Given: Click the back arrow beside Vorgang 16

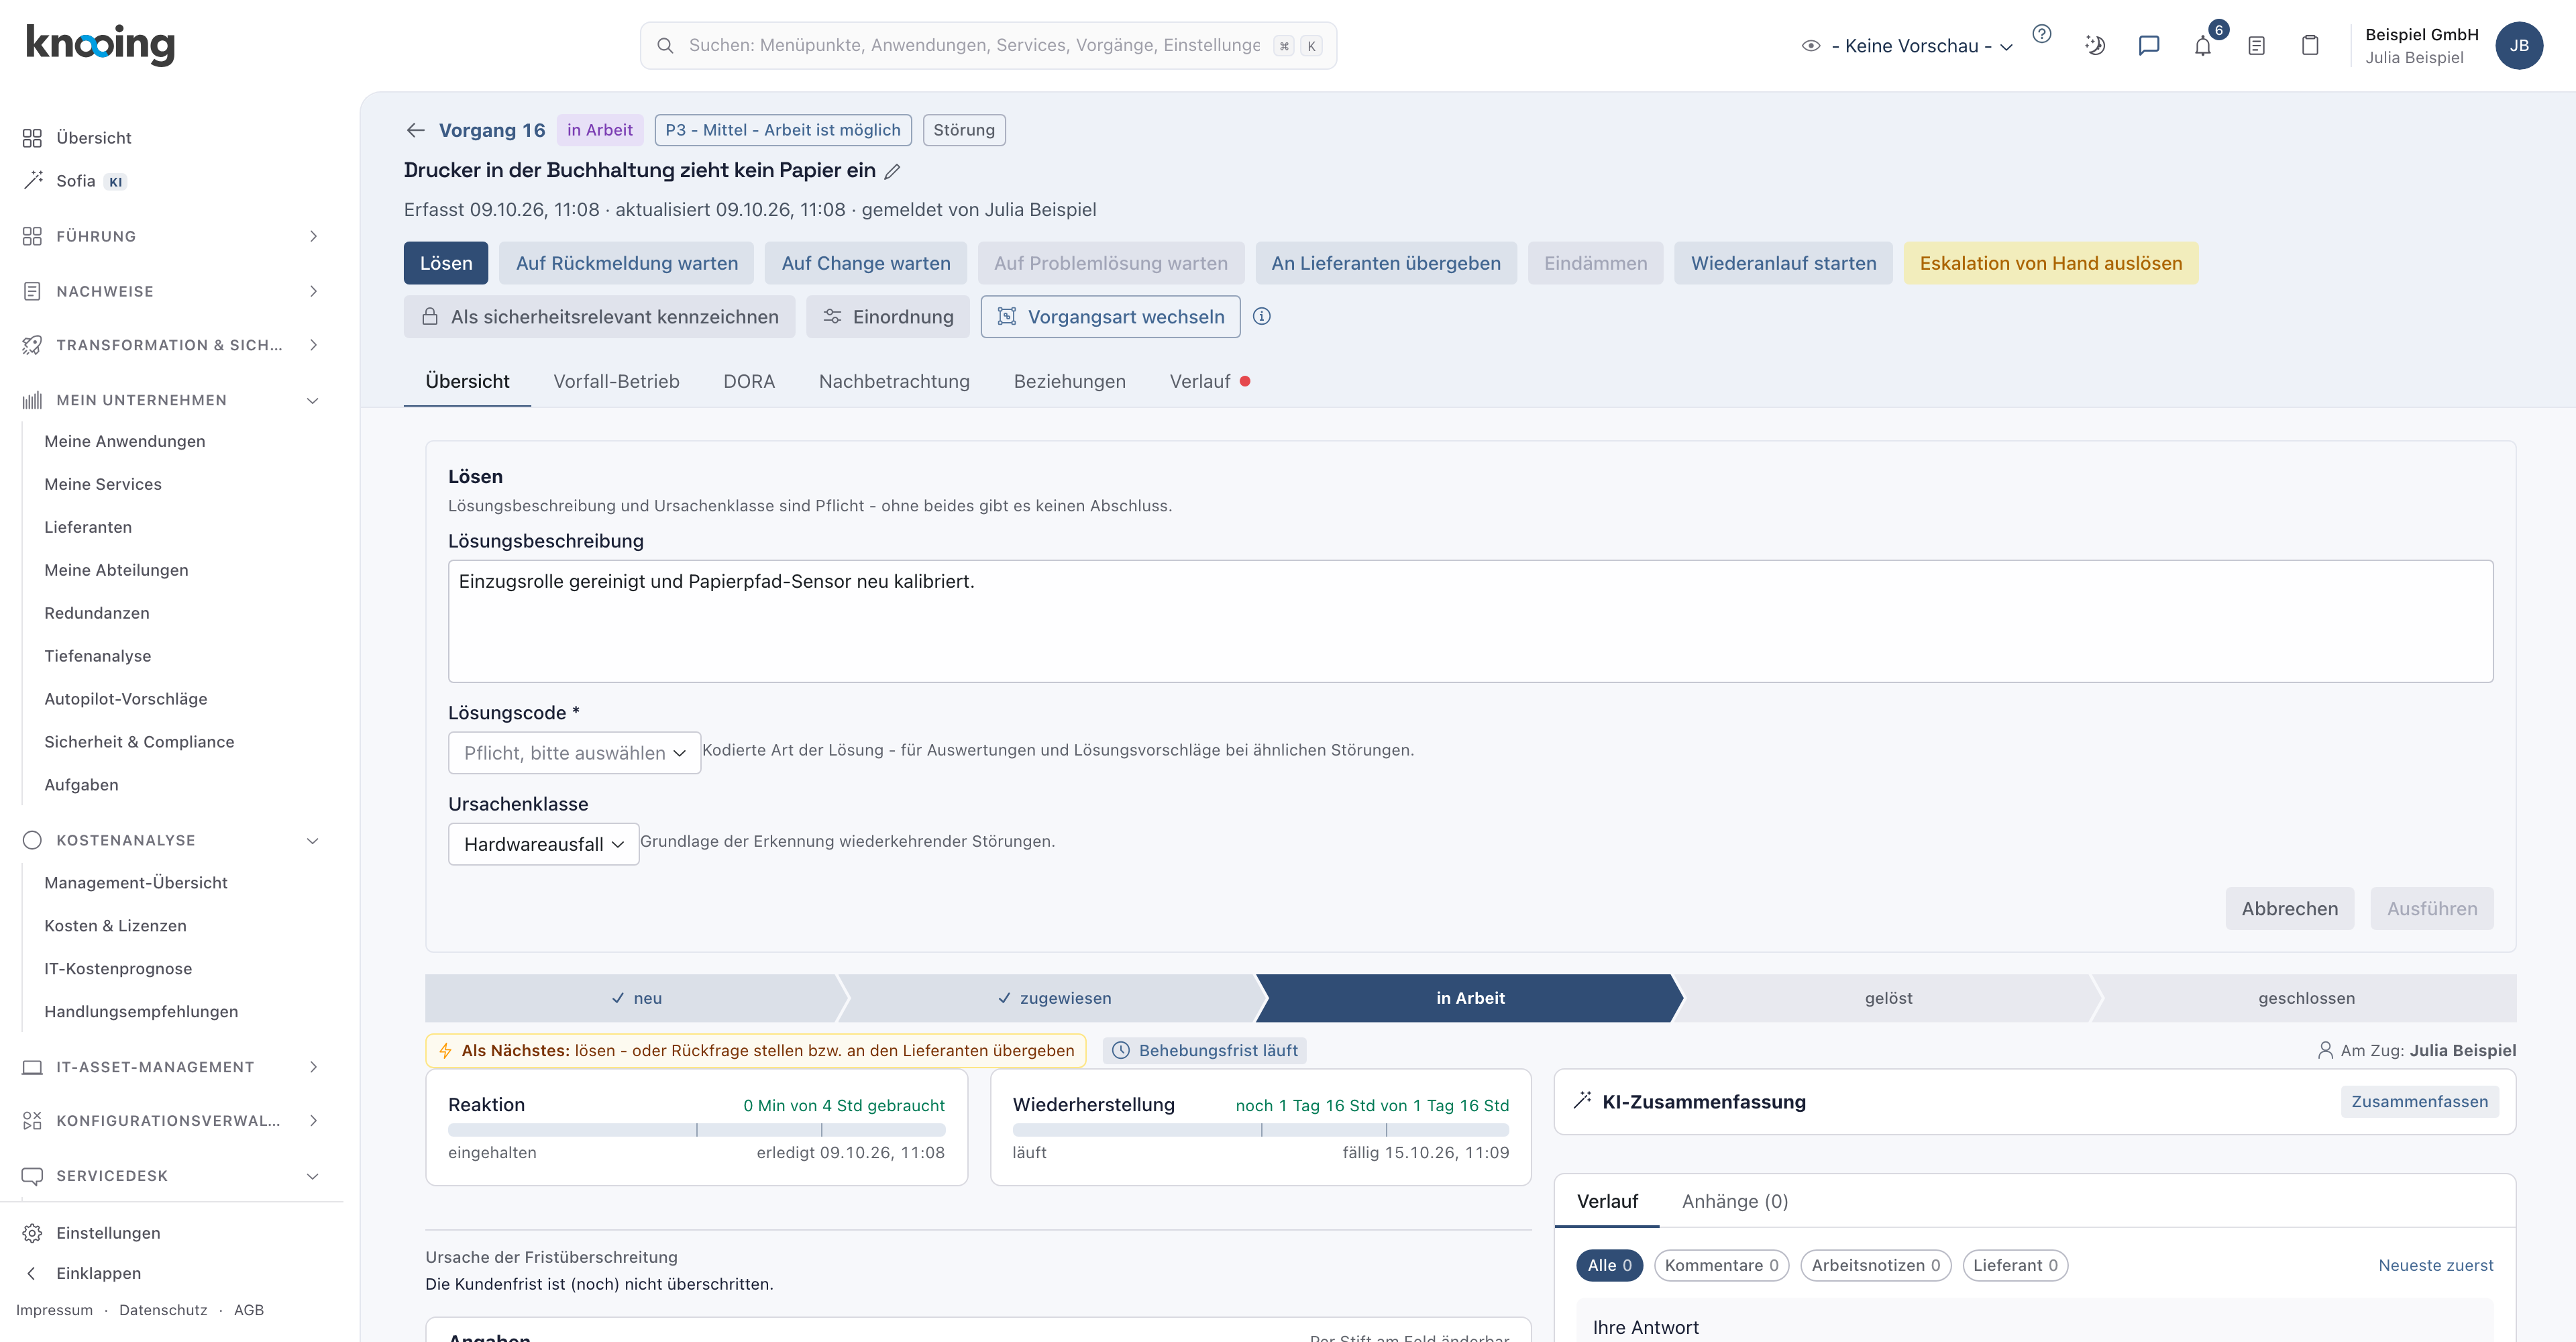Looking at the screenshot, I should (416, 130).
